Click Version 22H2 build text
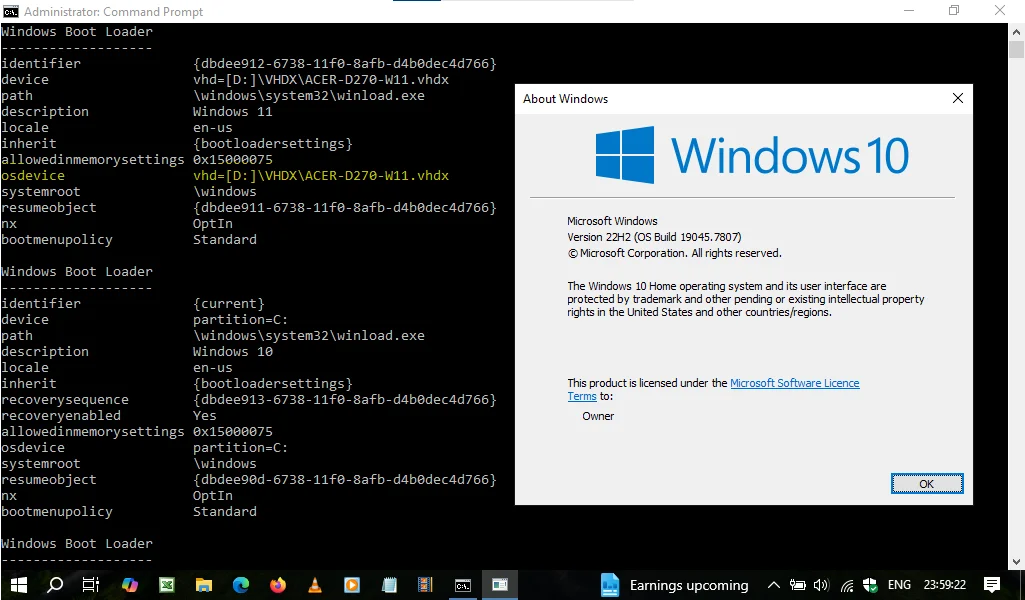1025x600 pixels. (x=654, y=237)
